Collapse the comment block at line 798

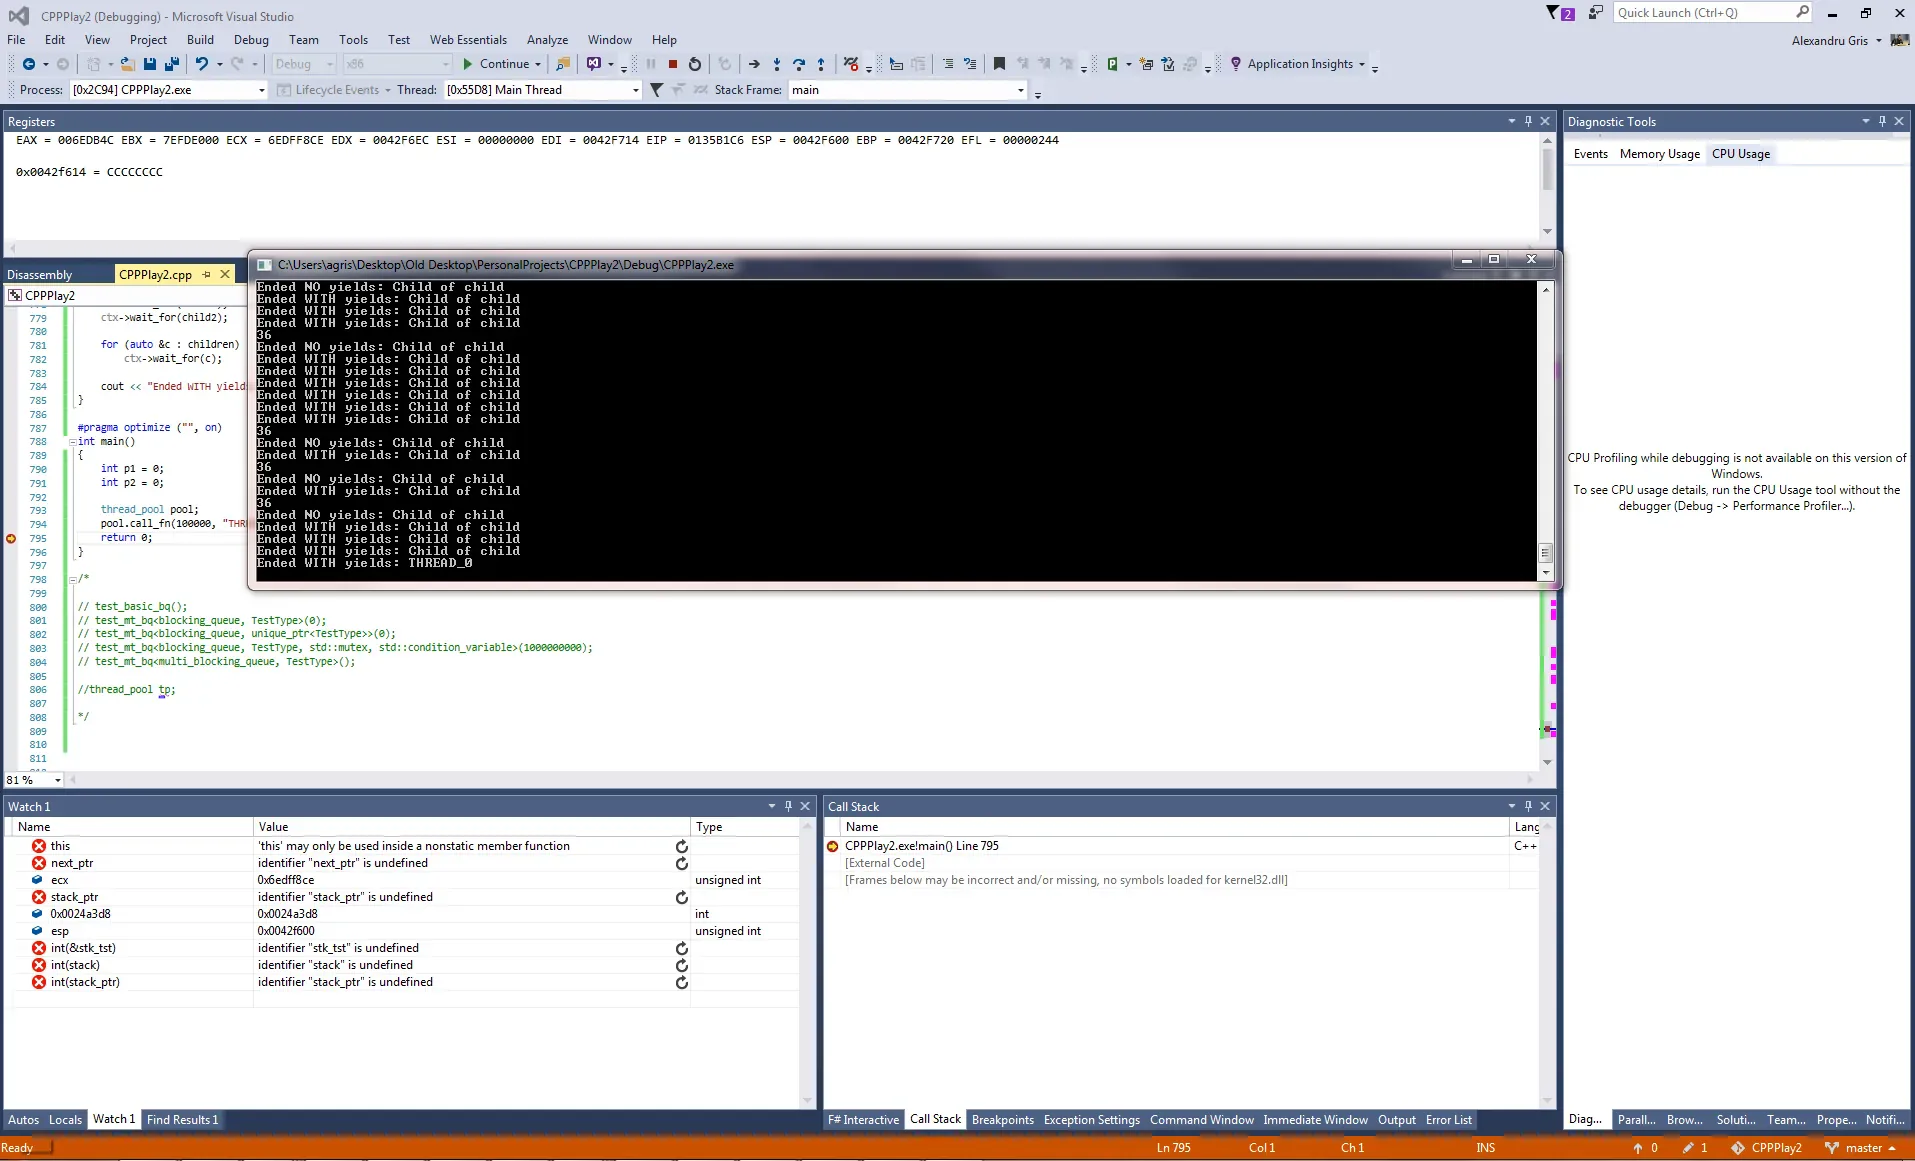point(73,580)
